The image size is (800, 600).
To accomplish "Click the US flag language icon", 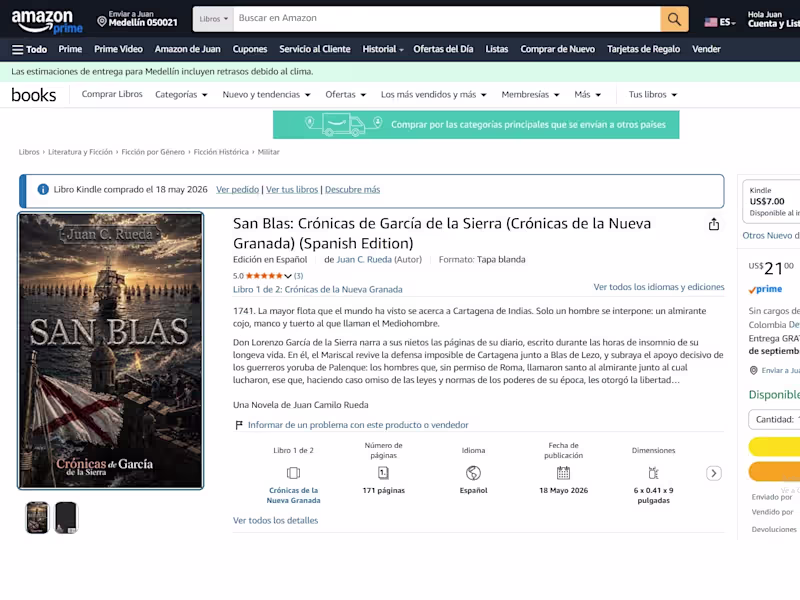I will [x=710, y=22].
